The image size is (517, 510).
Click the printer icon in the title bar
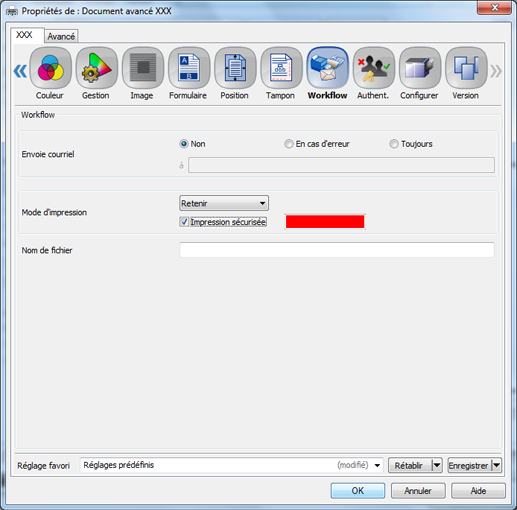click(x=12, y=11)
